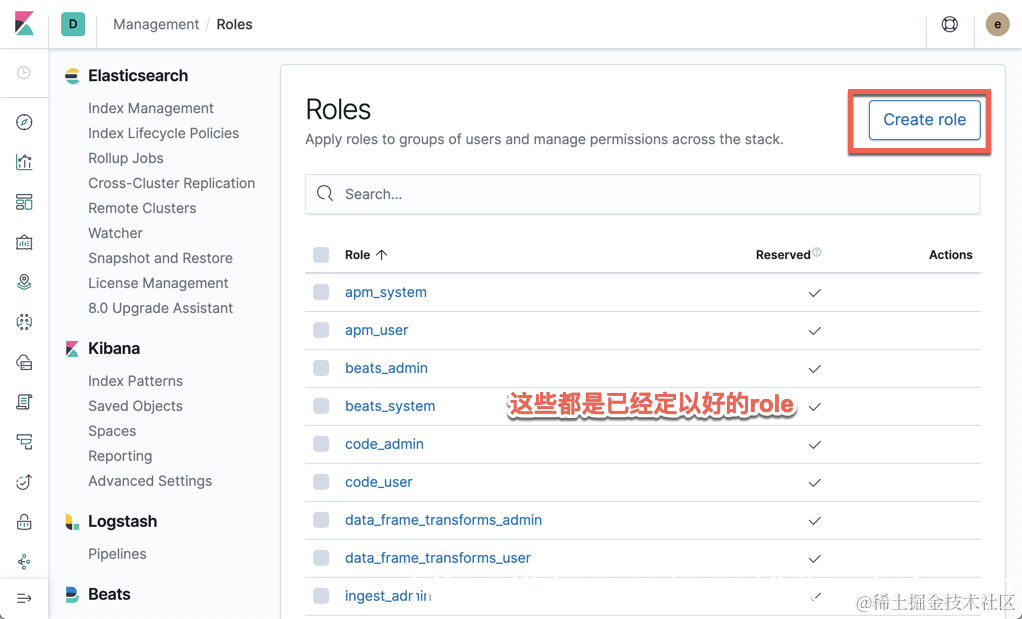Open Canvas icon in sidebar
This screenshot has height=619, width=1022.
24,242
